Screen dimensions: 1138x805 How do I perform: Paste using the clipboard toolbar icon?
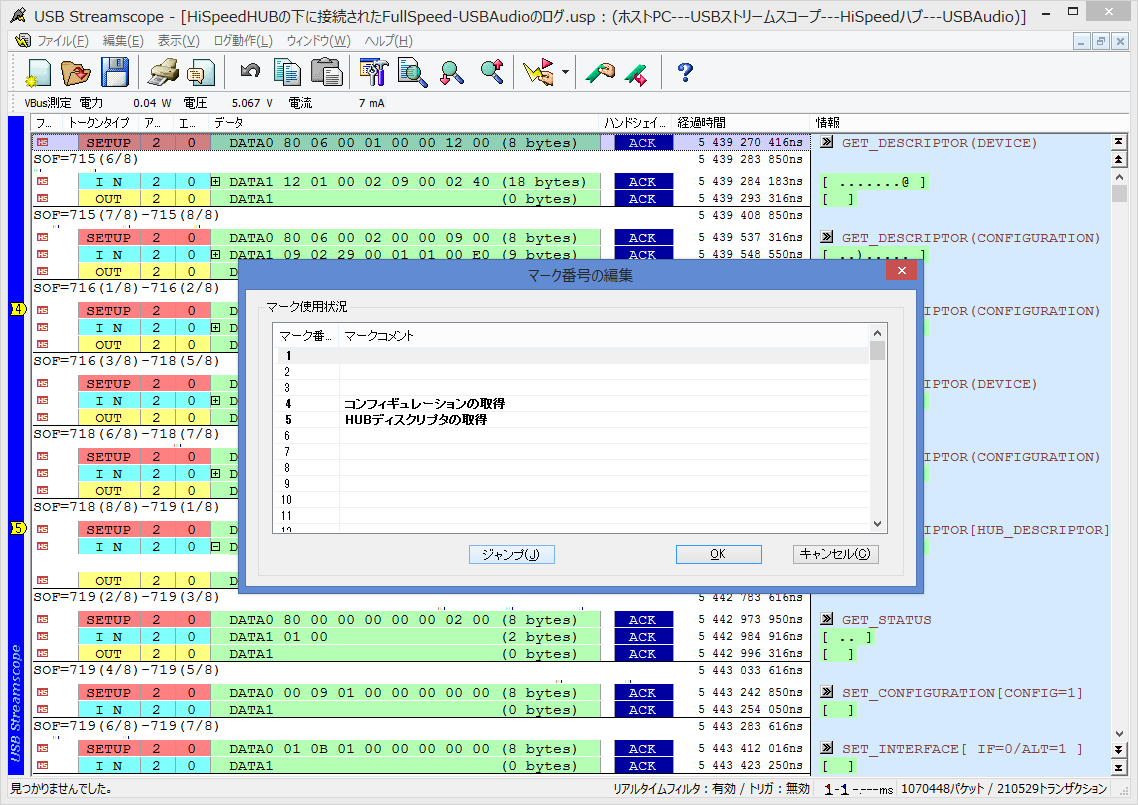click(x=326, y=73)
